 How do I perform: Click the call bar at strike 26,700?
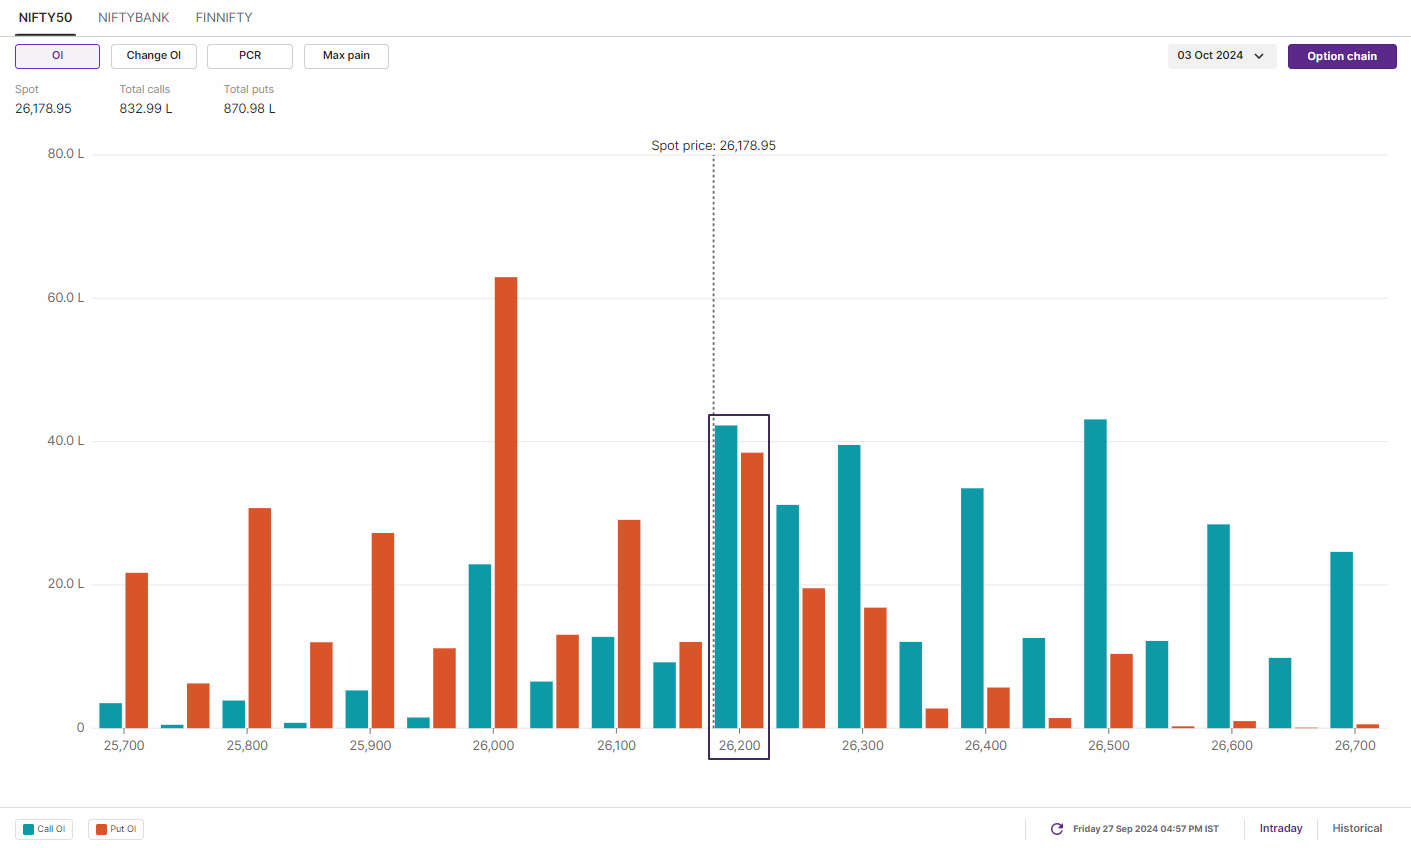pyautogui.click(x=1341, y=640)
